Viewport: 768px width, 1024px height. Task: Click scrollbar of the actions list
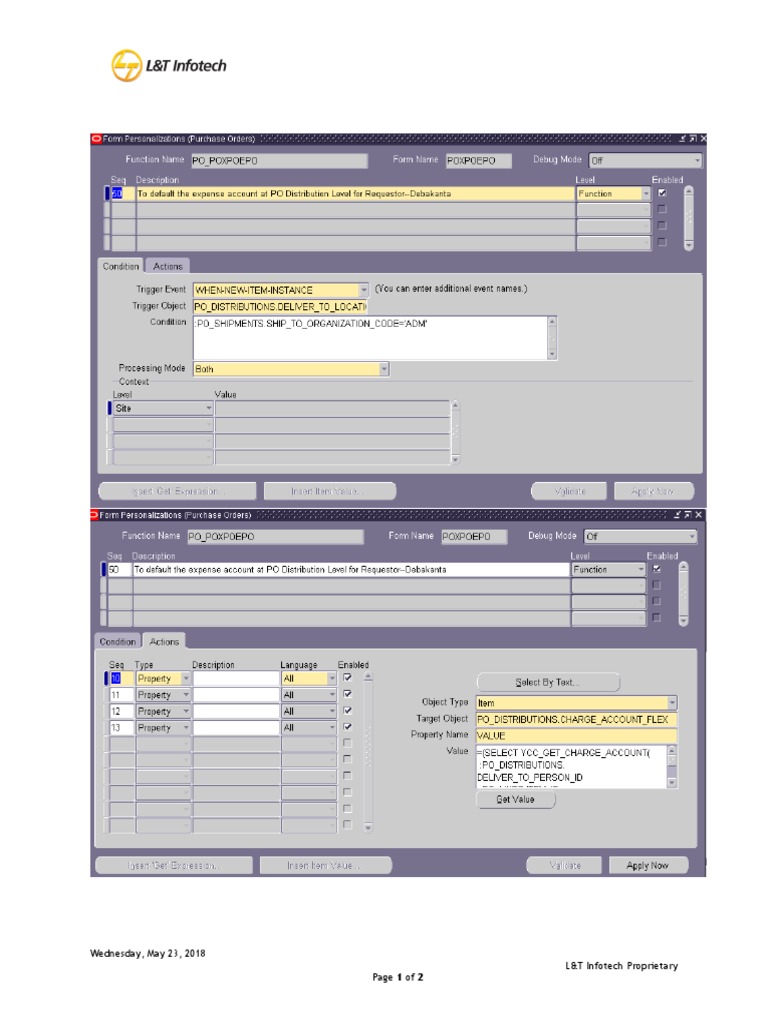pos(368,752)
